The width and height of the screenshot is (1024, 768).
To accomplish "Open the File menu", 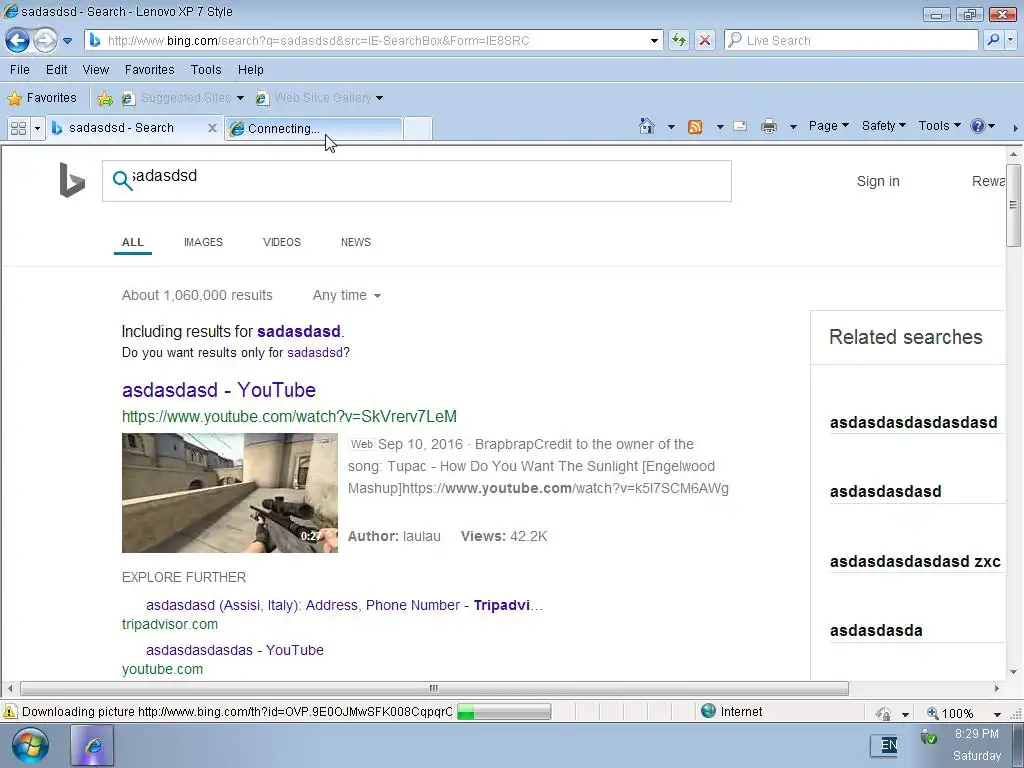I will 20,70.
